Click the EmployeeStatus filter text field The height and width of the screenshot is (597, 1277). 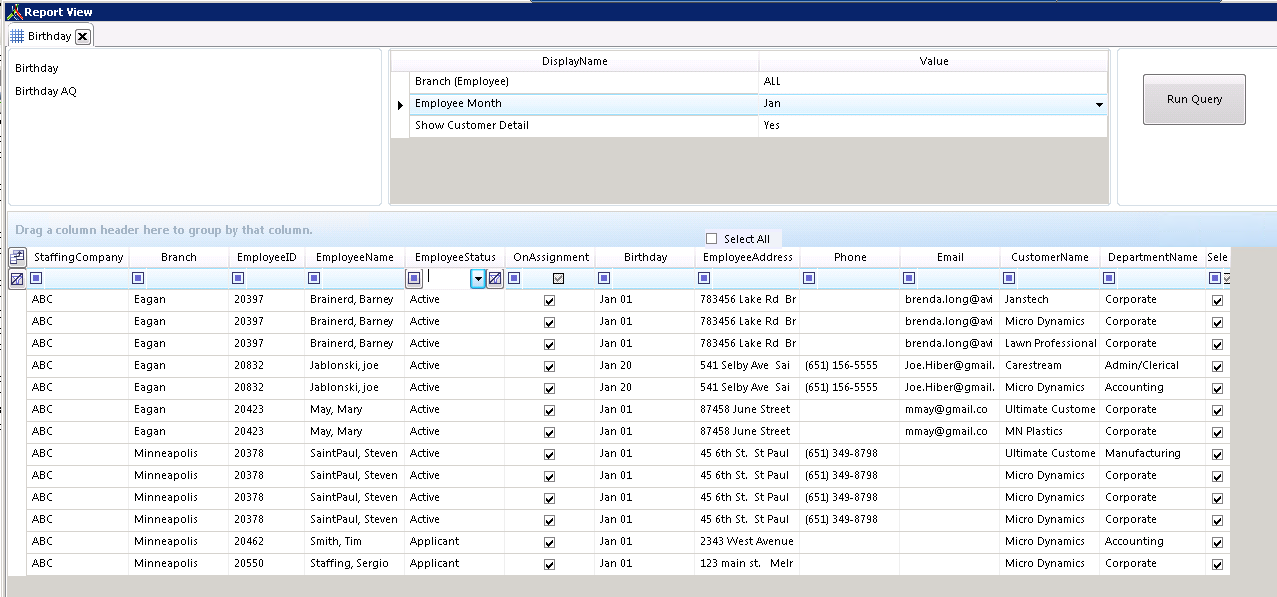447,279
